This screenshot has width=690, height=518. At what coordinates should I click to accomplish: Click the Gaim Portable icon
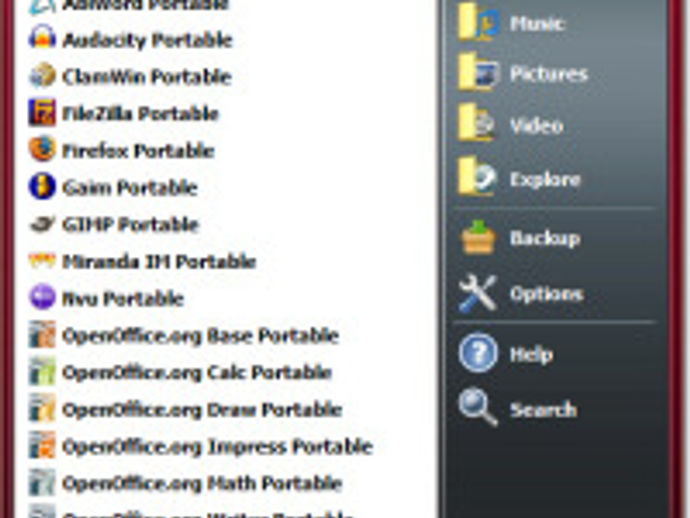(42, 187)
